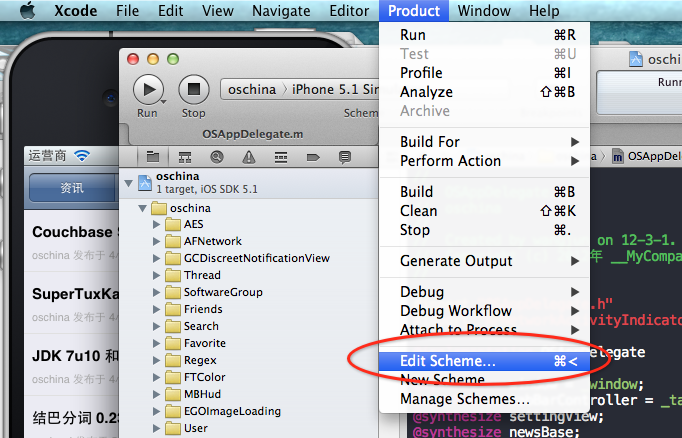
Task: Show the Issue navigator warning icon
Action: tap(249, 157)
